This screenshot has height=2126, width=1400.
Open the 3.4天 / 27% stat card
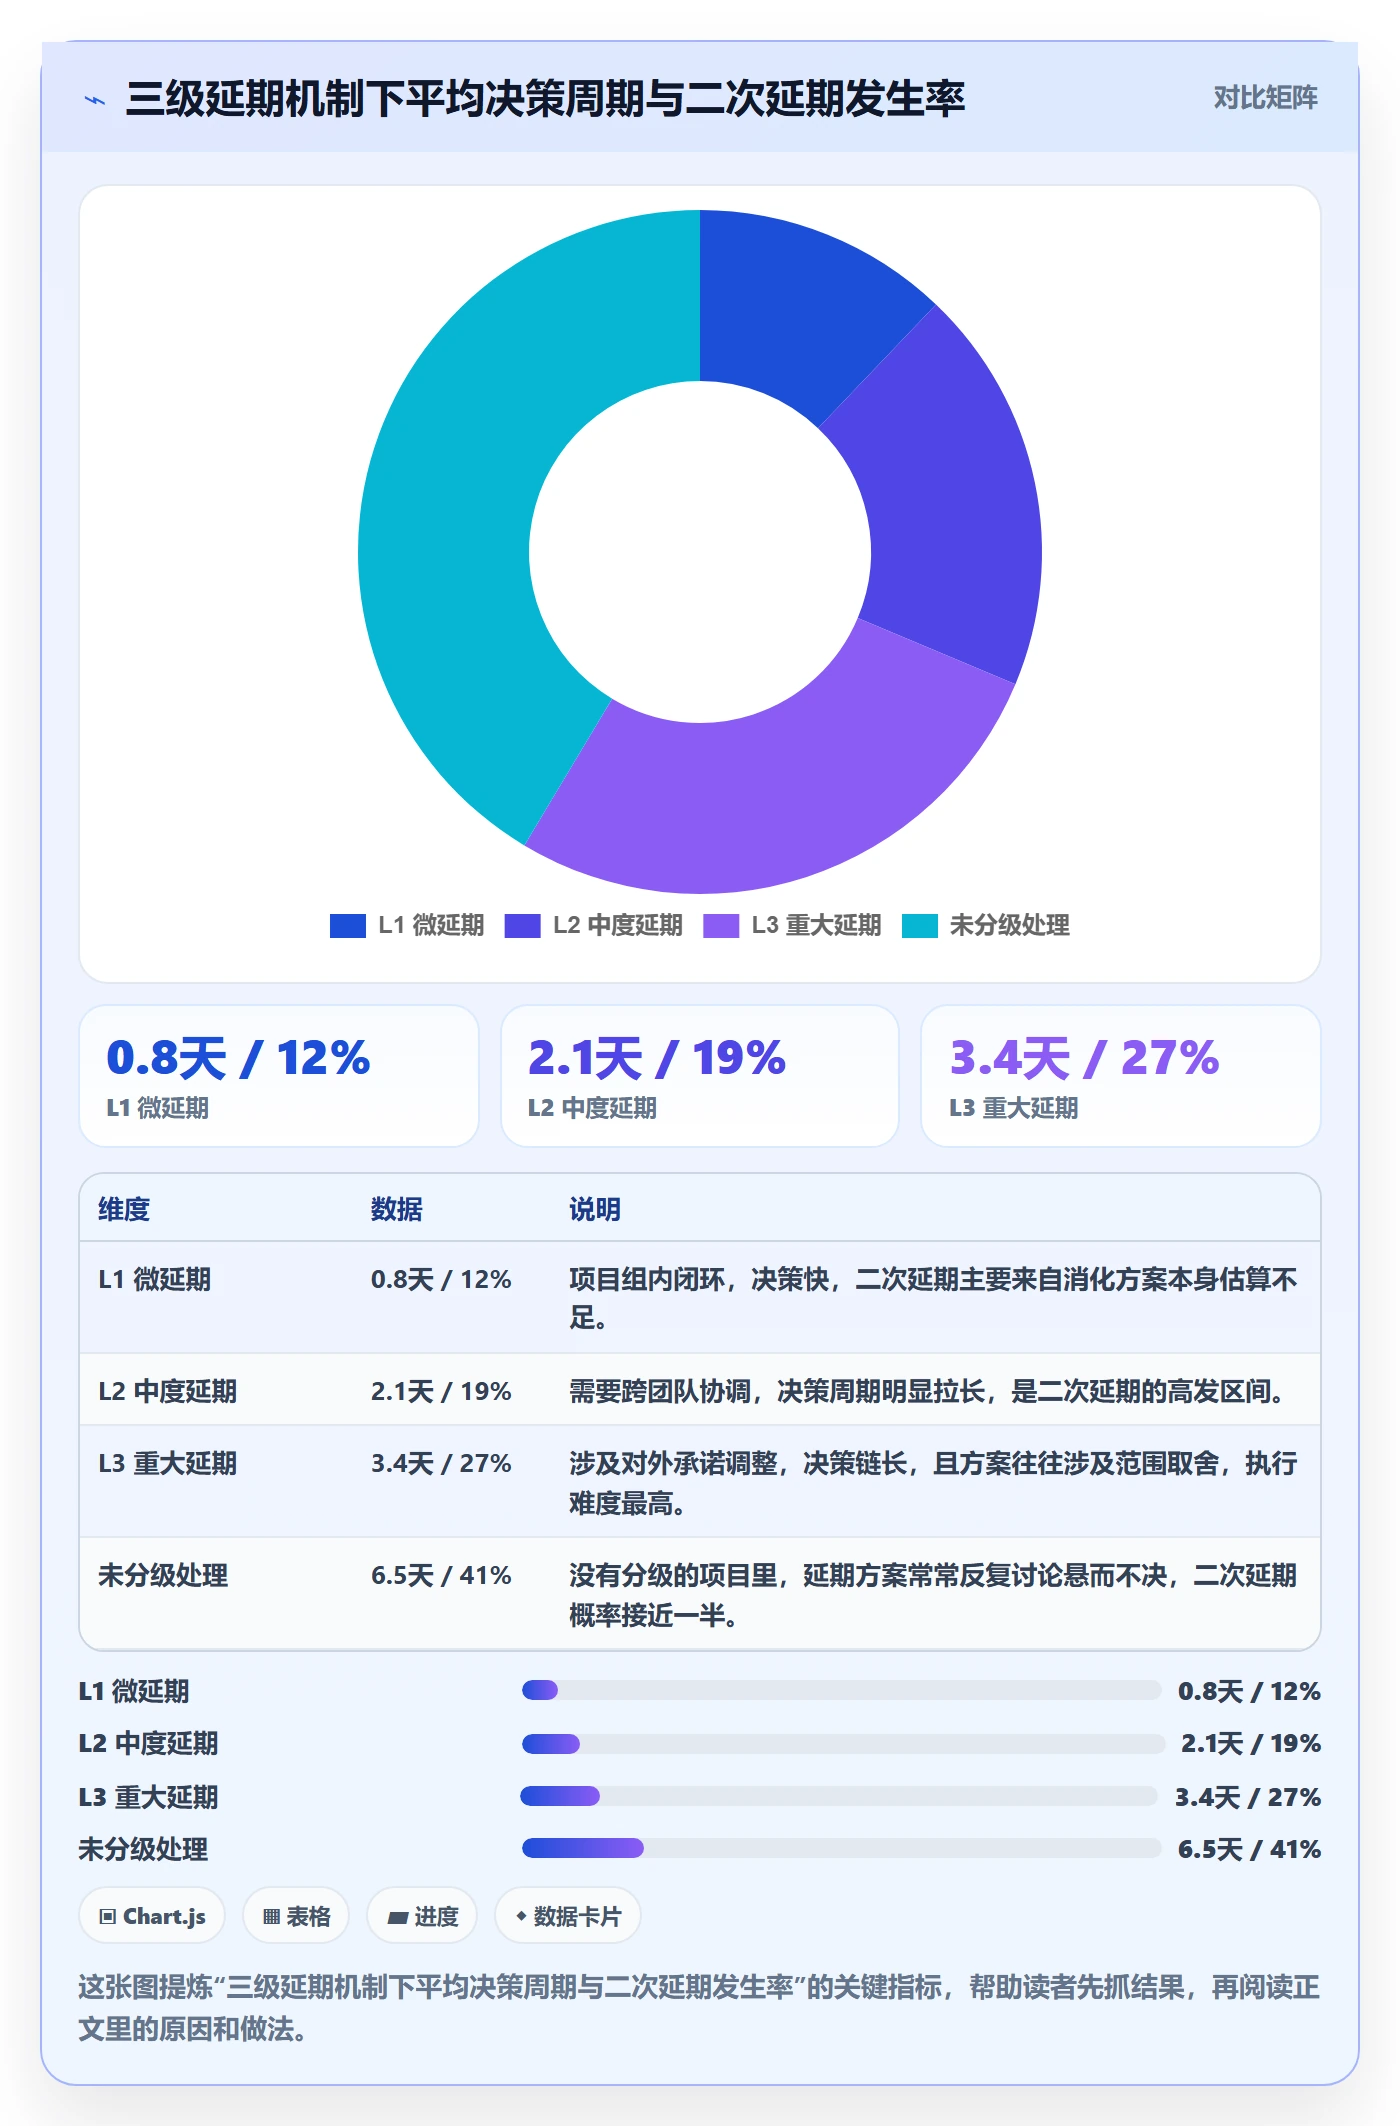tap(1121, 1076)
